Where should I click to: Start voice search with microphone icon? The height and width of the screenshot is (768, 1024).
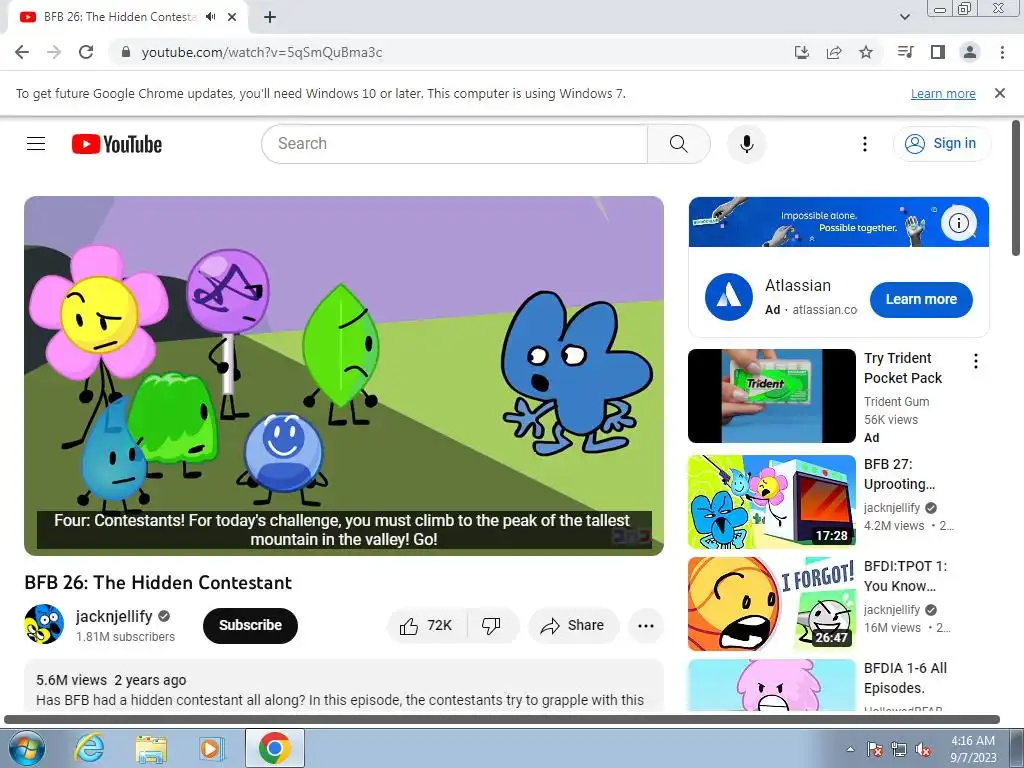coord(746,144)
